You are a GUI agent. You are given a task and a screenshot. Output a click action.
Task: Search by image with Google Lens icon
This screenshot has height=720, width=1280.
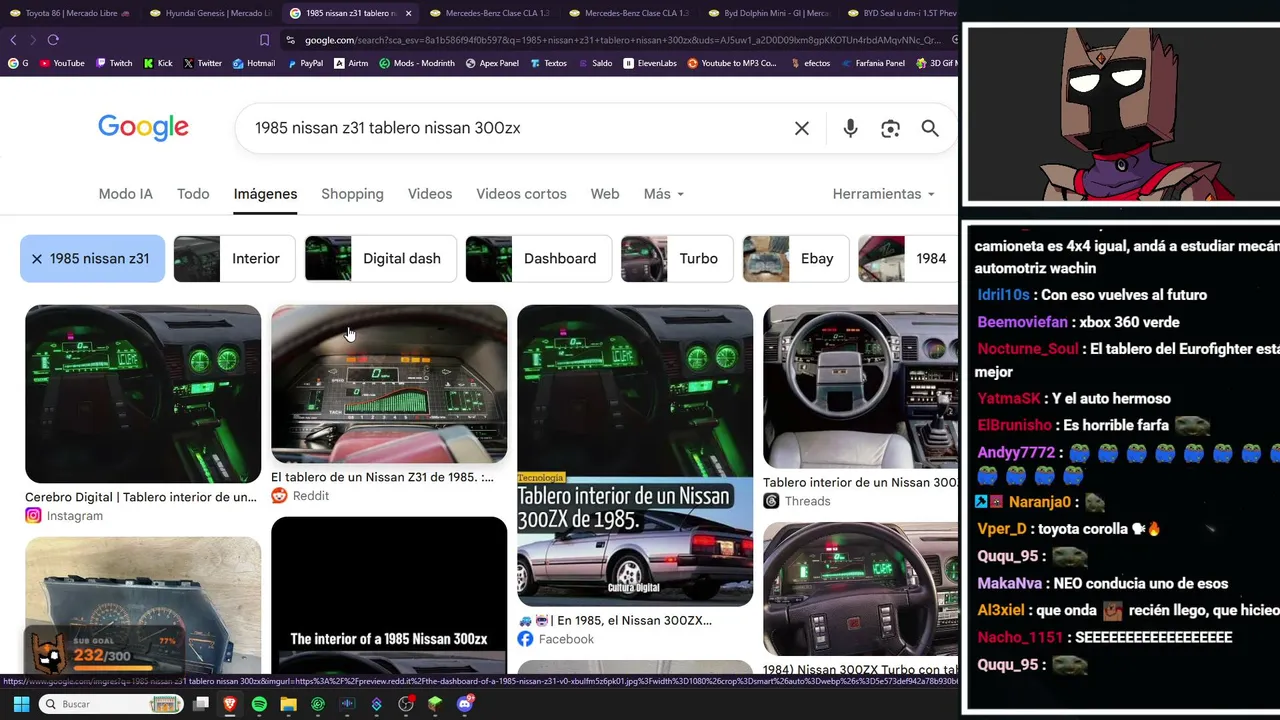(890, 128)
